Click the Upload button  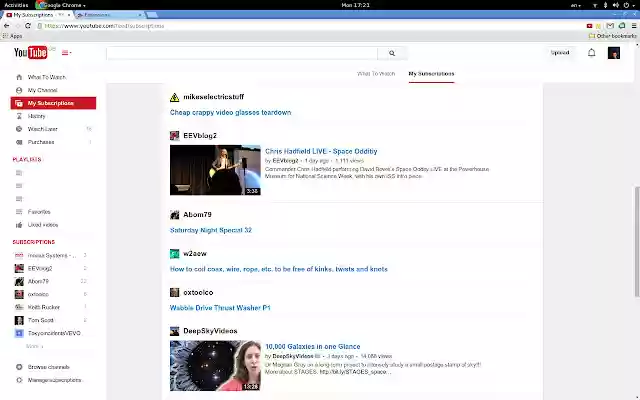tap(560, 53)
